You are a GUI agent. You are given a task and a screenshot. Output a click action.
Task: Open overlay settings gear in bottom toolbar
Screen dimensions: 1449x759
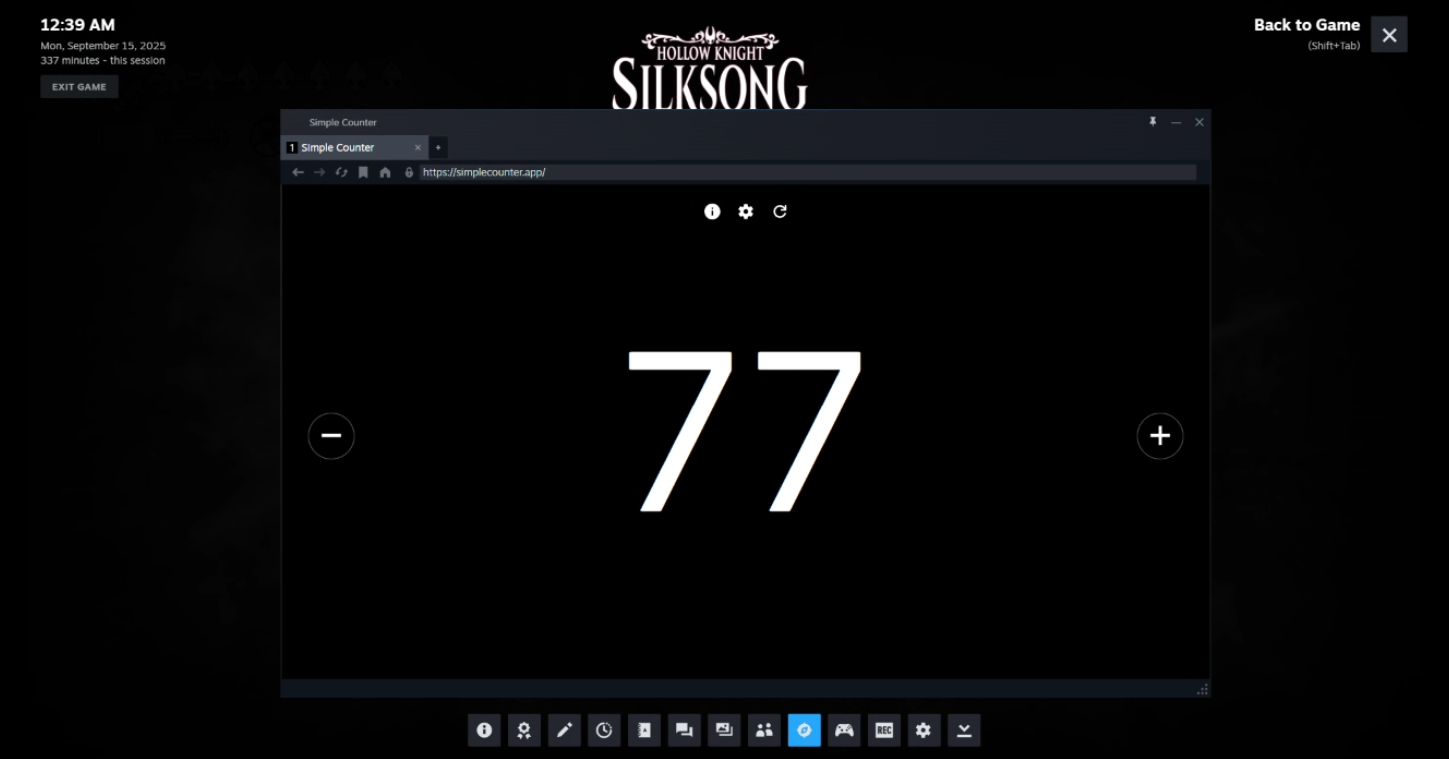tap(924, 730)
